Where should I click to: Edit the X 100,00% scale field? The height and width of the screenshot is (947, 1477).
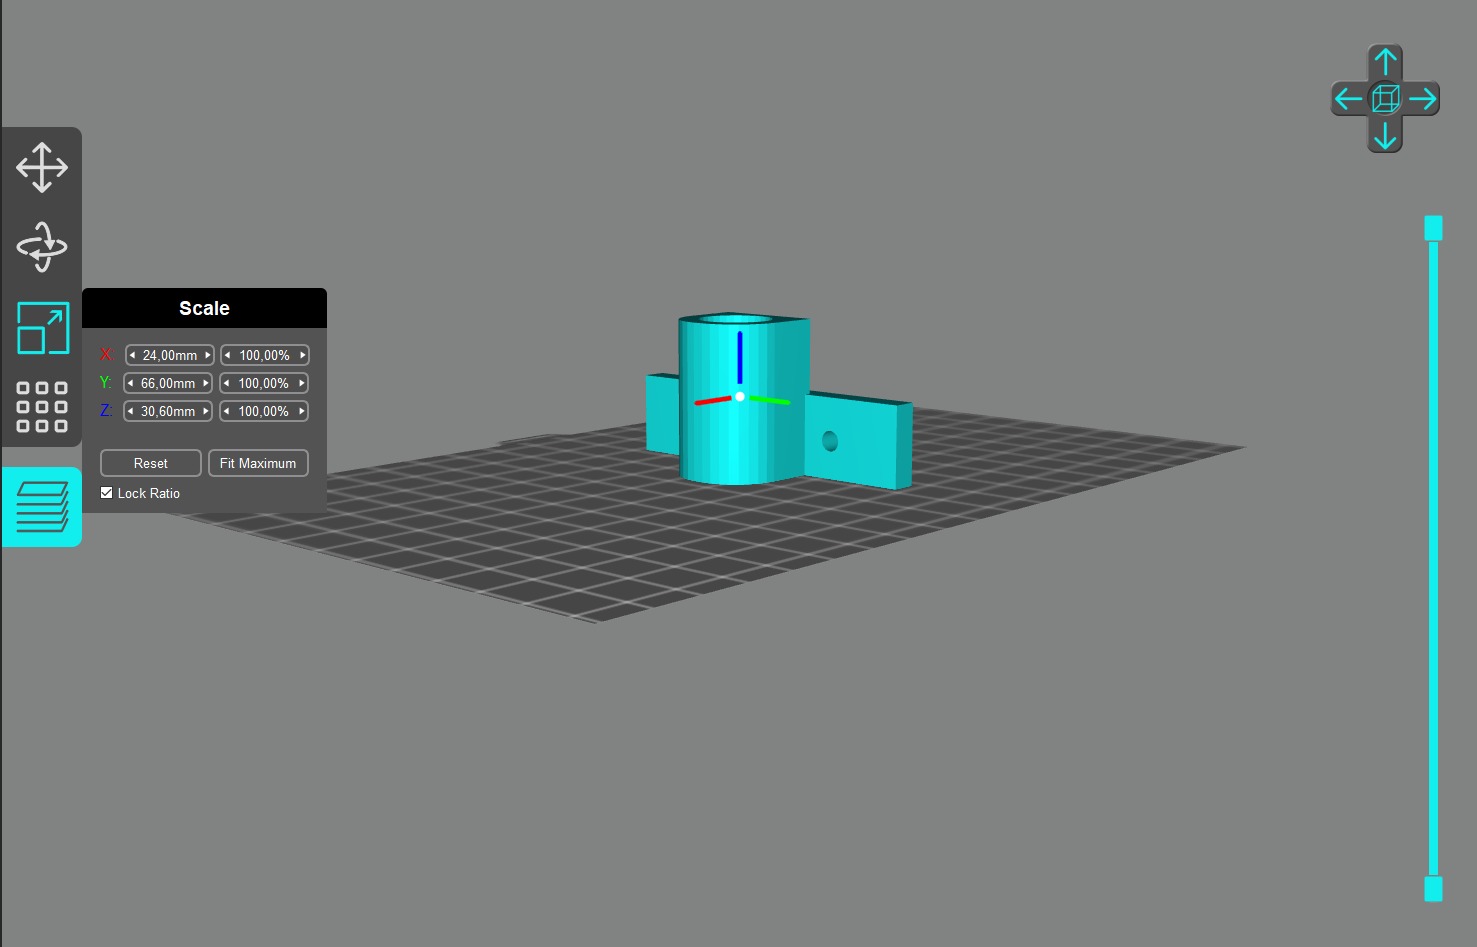tap(265, 355)
